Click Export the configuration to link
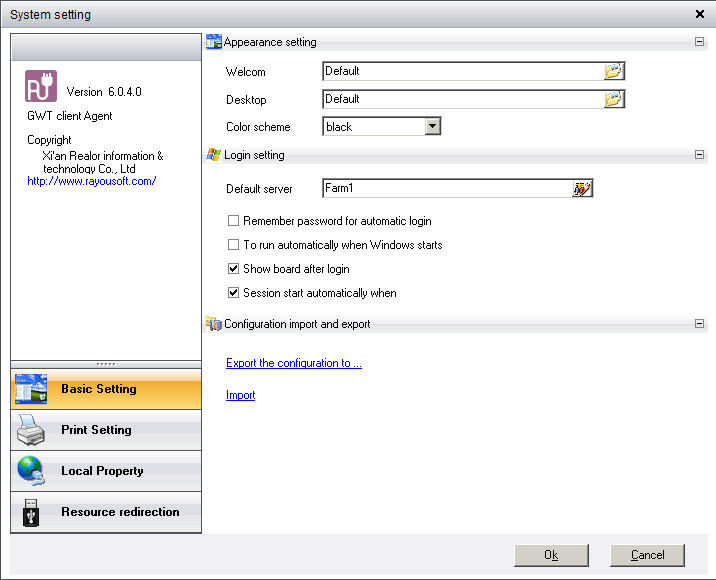The image size is (716, 580). [294, 363]
